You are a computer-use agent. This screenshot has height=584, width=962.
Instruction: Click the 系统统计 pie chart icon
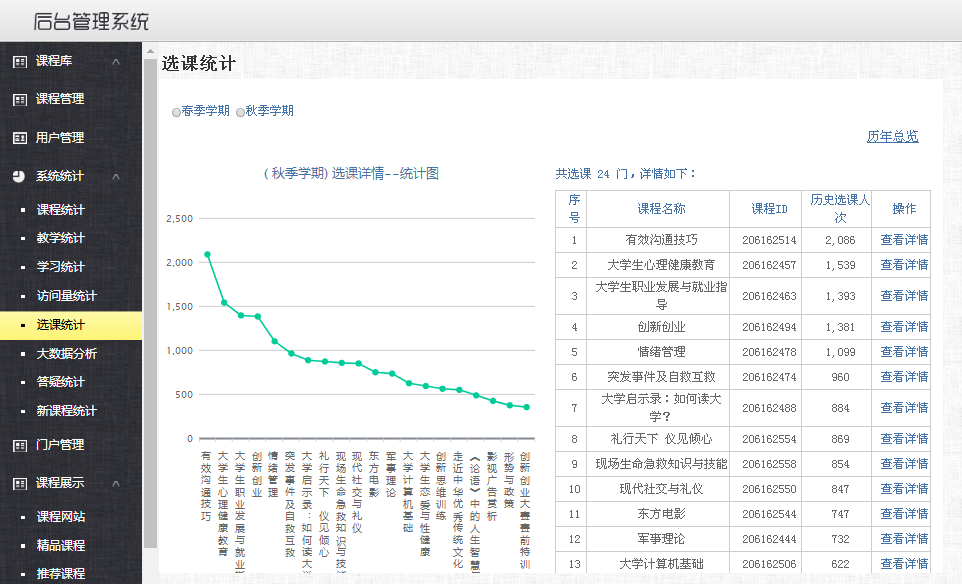tap(19, 177)
